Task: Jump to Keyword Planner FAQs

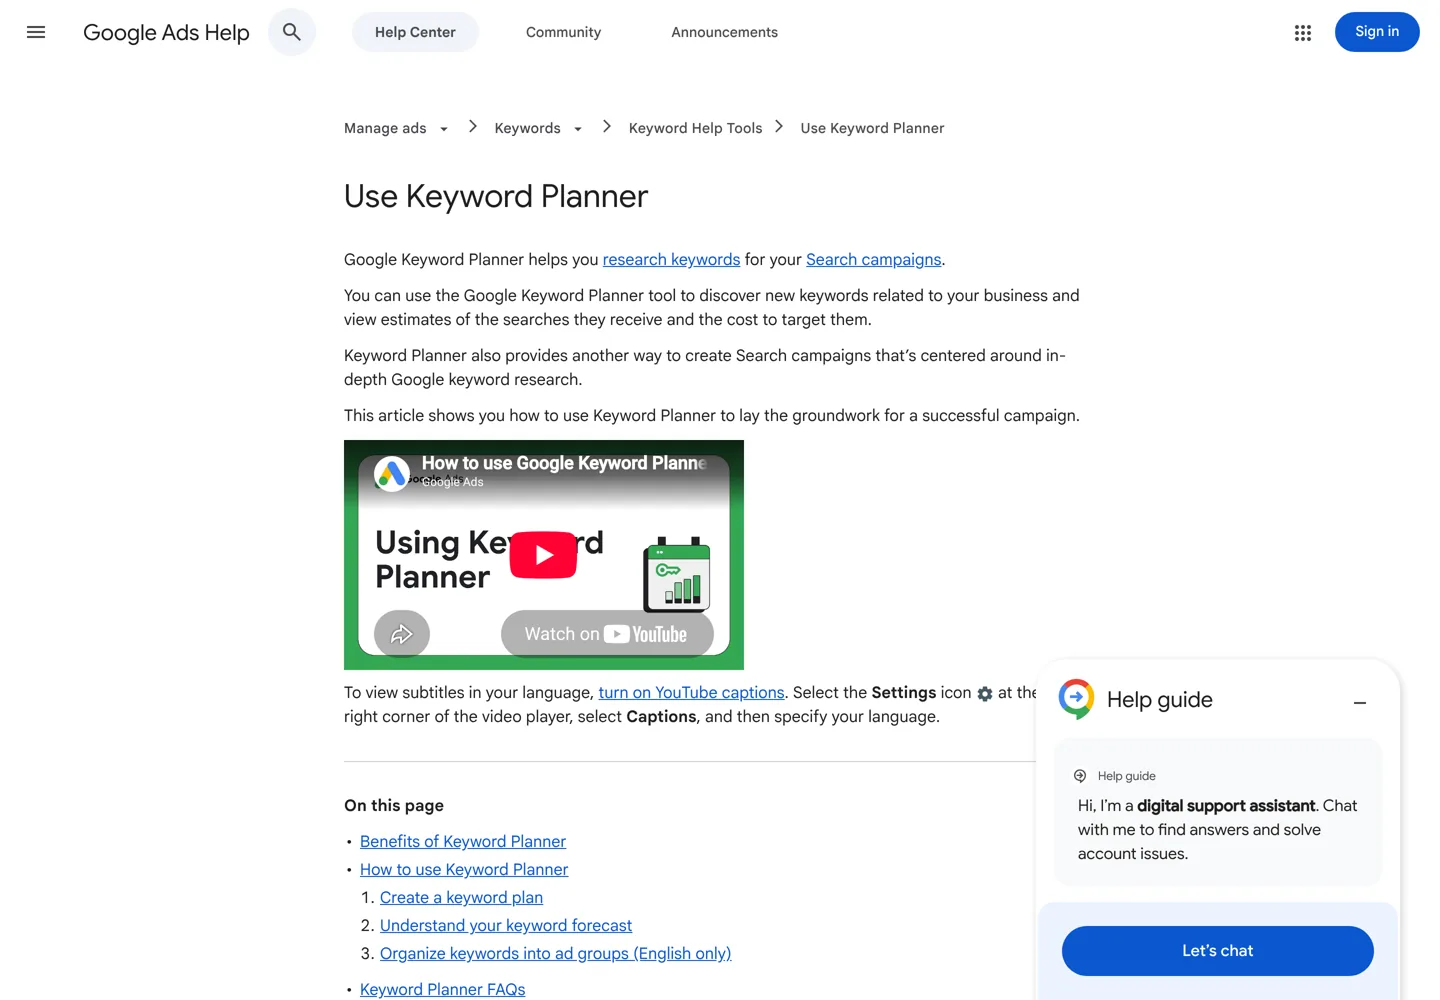Action: (x=442, y=990)
